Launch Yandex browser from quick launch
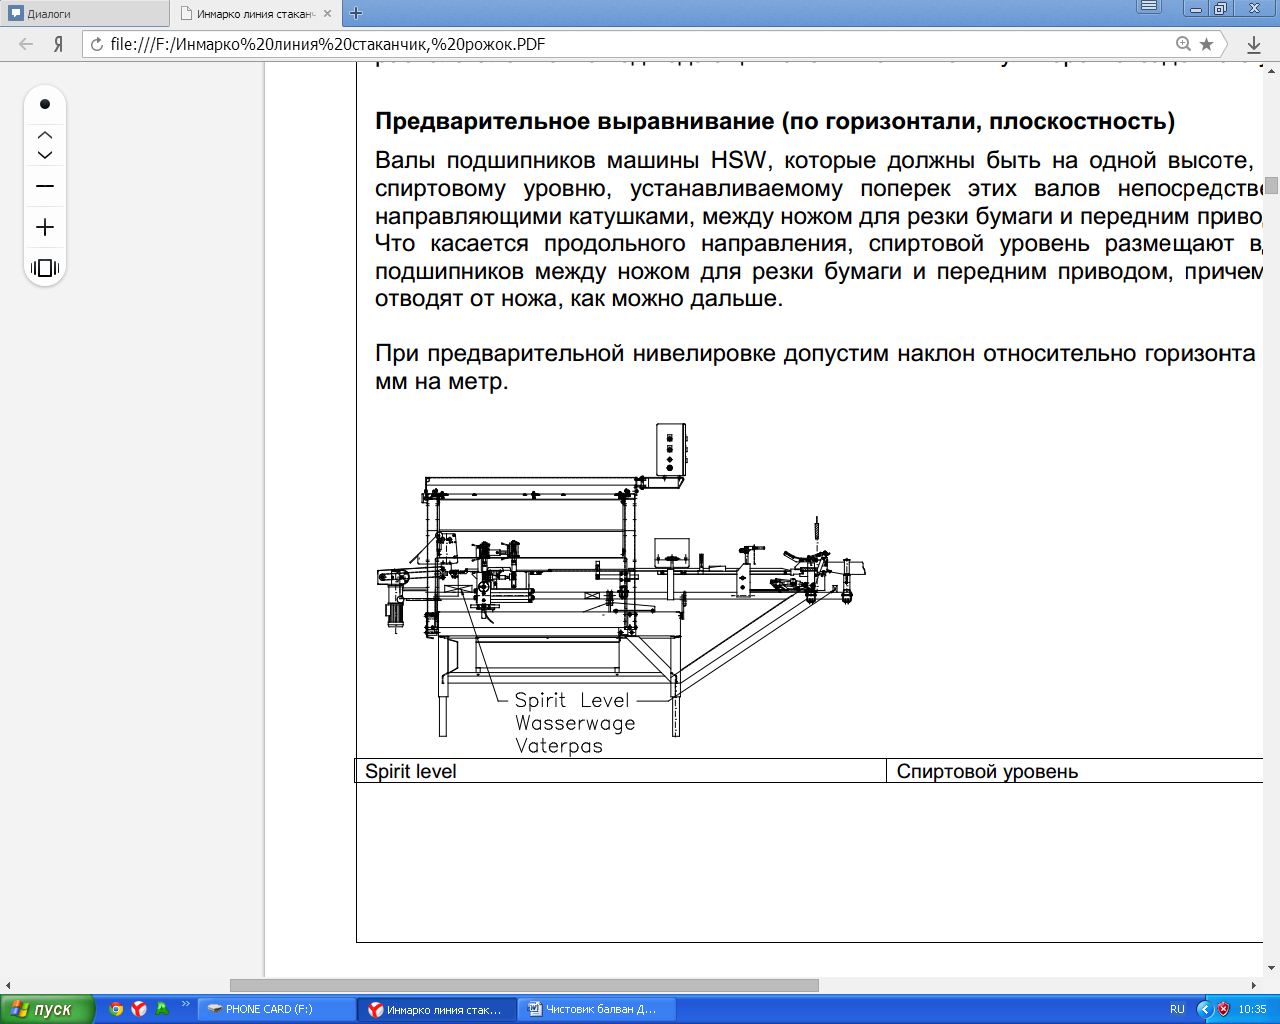The height and width of the screenshot is (1024, 1280). coord(139,1009)
